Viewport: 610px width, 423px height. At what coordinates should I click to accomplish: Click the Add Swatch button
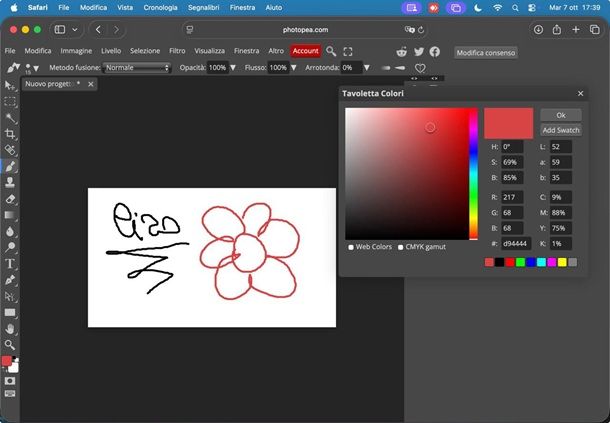pos(561,130)
